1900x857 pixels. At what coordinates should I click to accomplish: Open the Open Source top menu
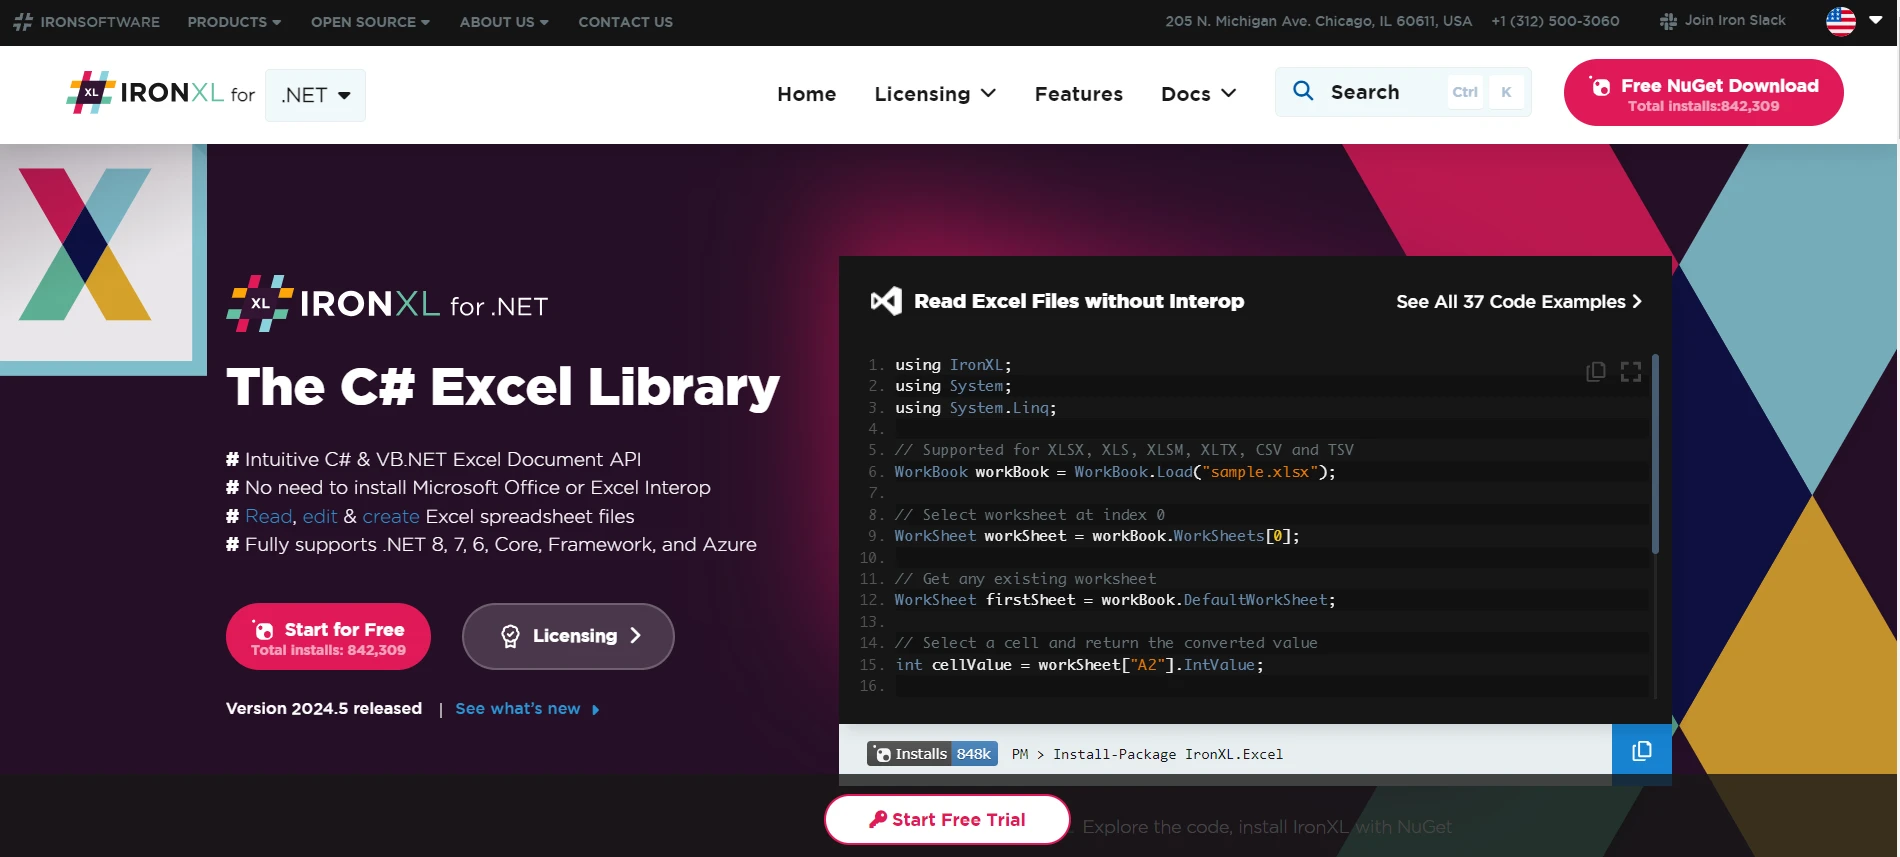[x=370, y=22]
